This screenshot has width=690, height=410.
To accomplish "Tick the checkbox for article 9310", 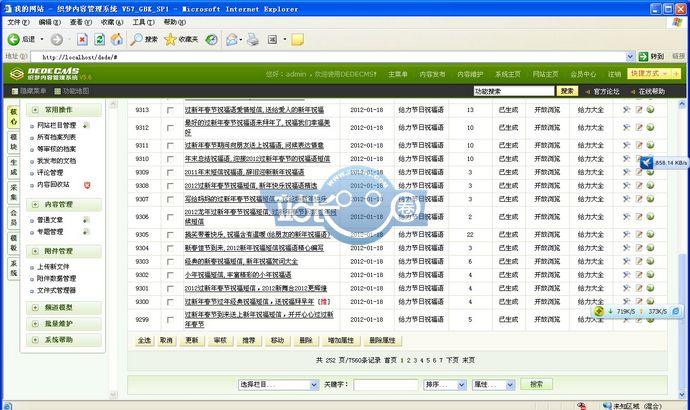I will (x=170, y=159).
